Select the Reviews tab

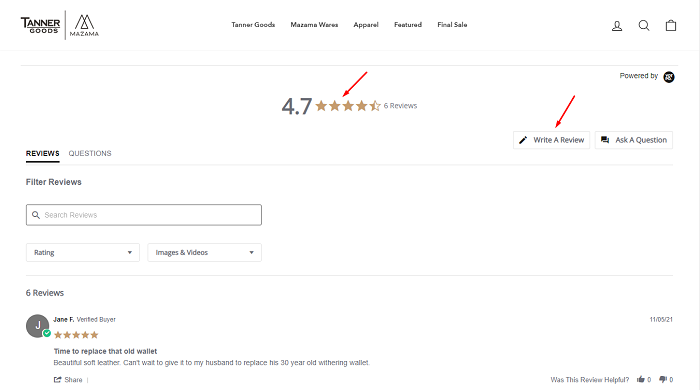(42, 154)
